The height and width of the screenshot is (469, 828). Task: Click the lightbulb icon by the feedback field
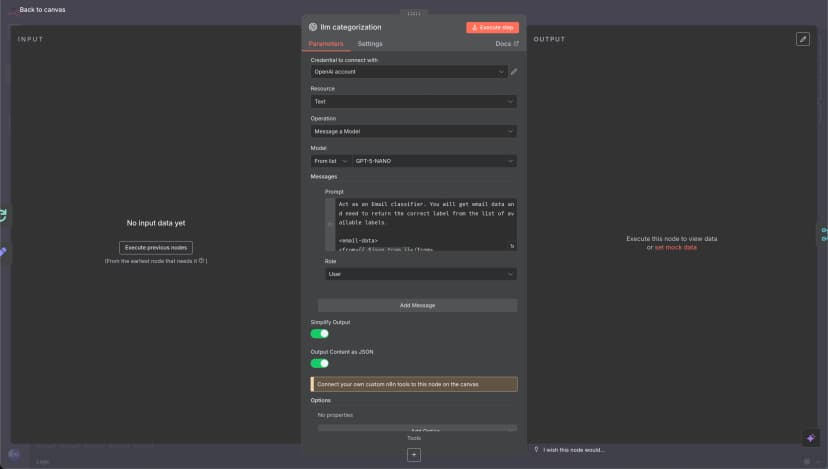[x=536, y=449]
